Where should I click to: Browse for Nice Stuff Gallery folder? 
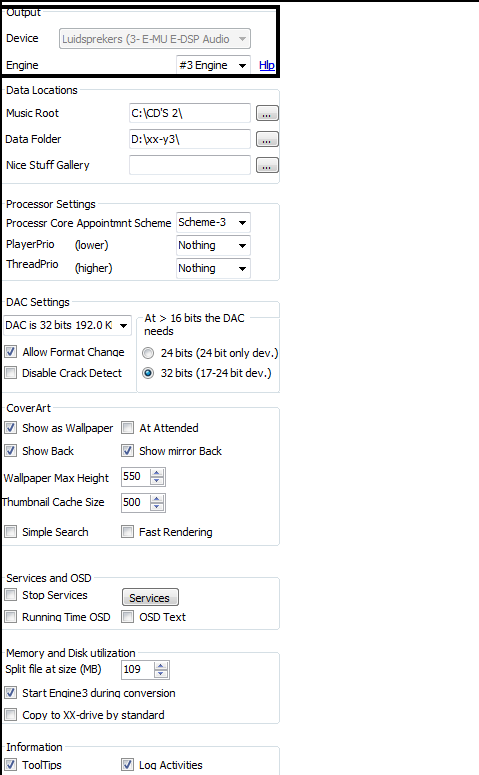(x=267, y=165)
